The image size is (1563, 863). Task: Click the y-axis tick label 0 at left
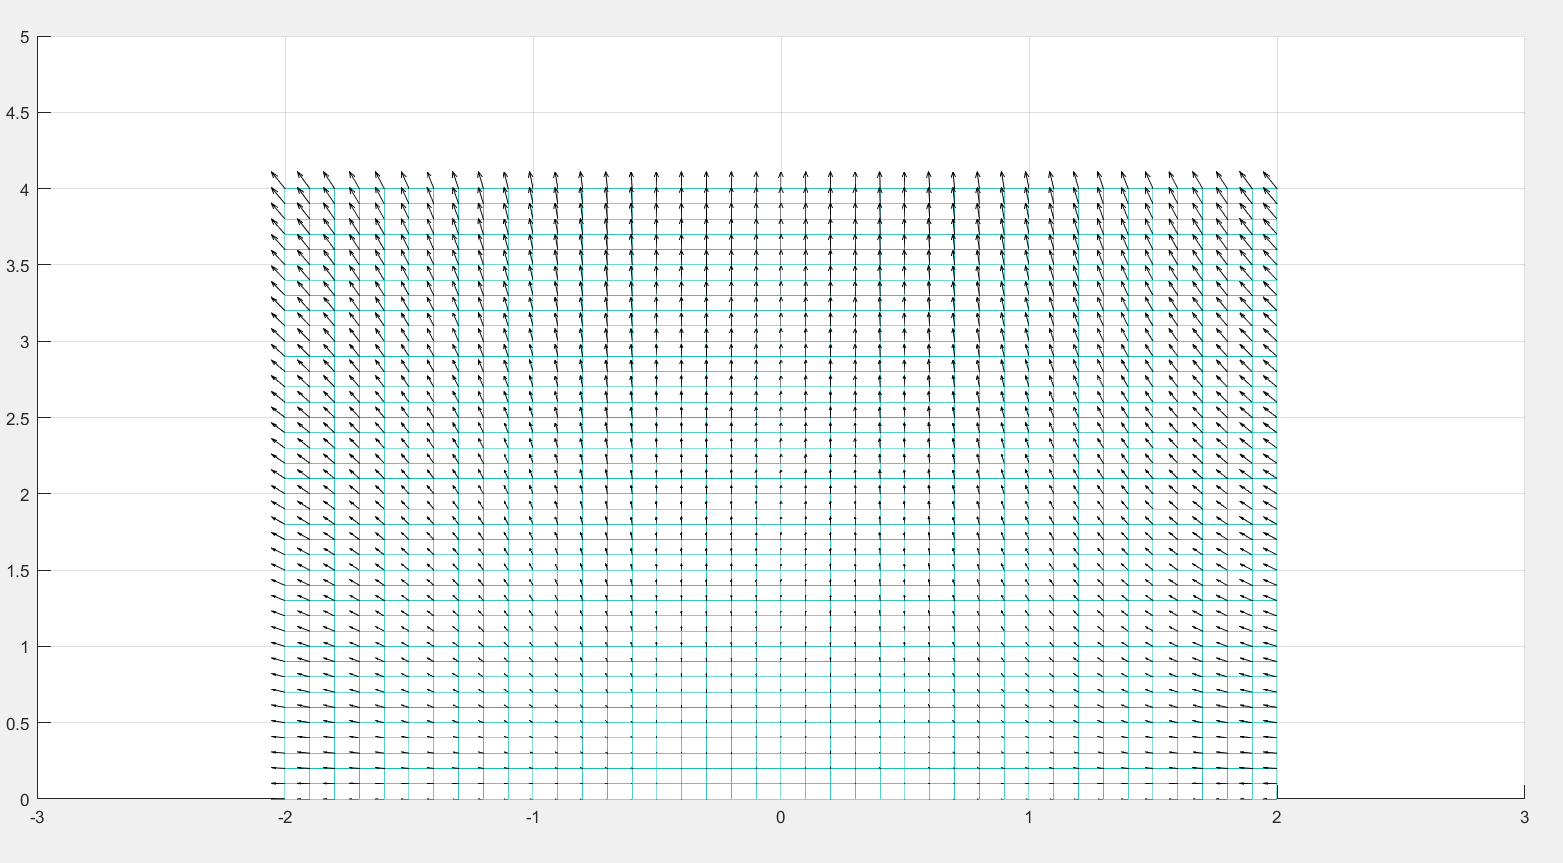(x=24, y=800)
